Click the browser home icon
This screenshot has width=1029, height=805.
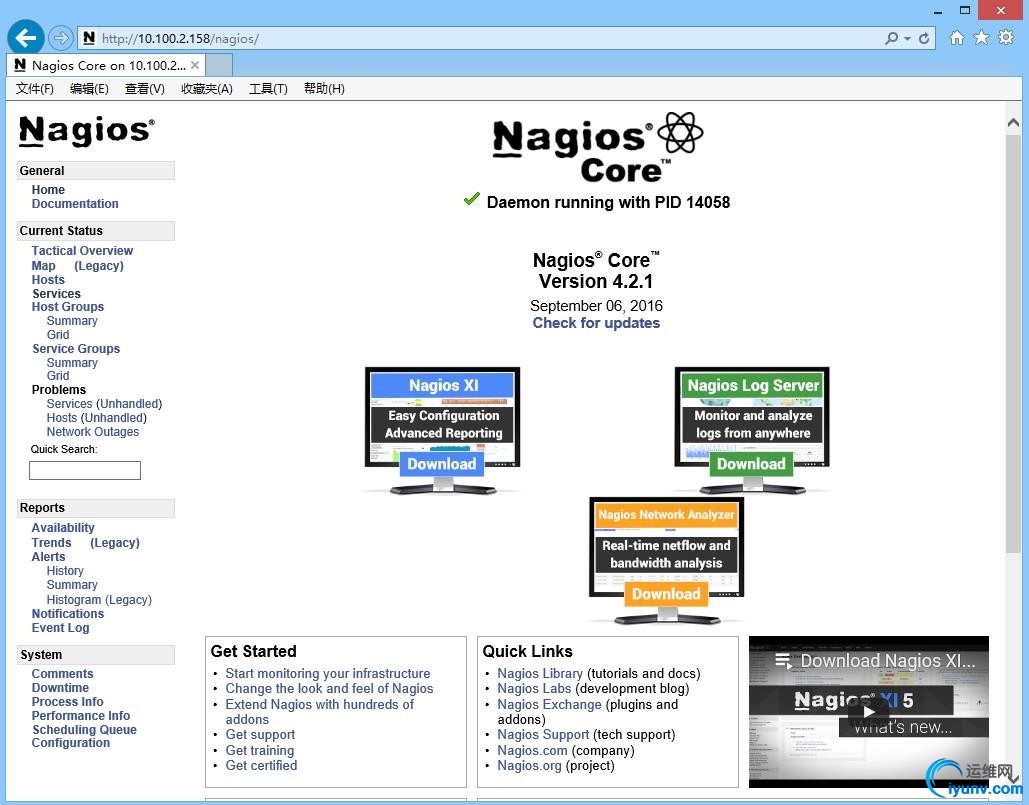tap(957, 37)
